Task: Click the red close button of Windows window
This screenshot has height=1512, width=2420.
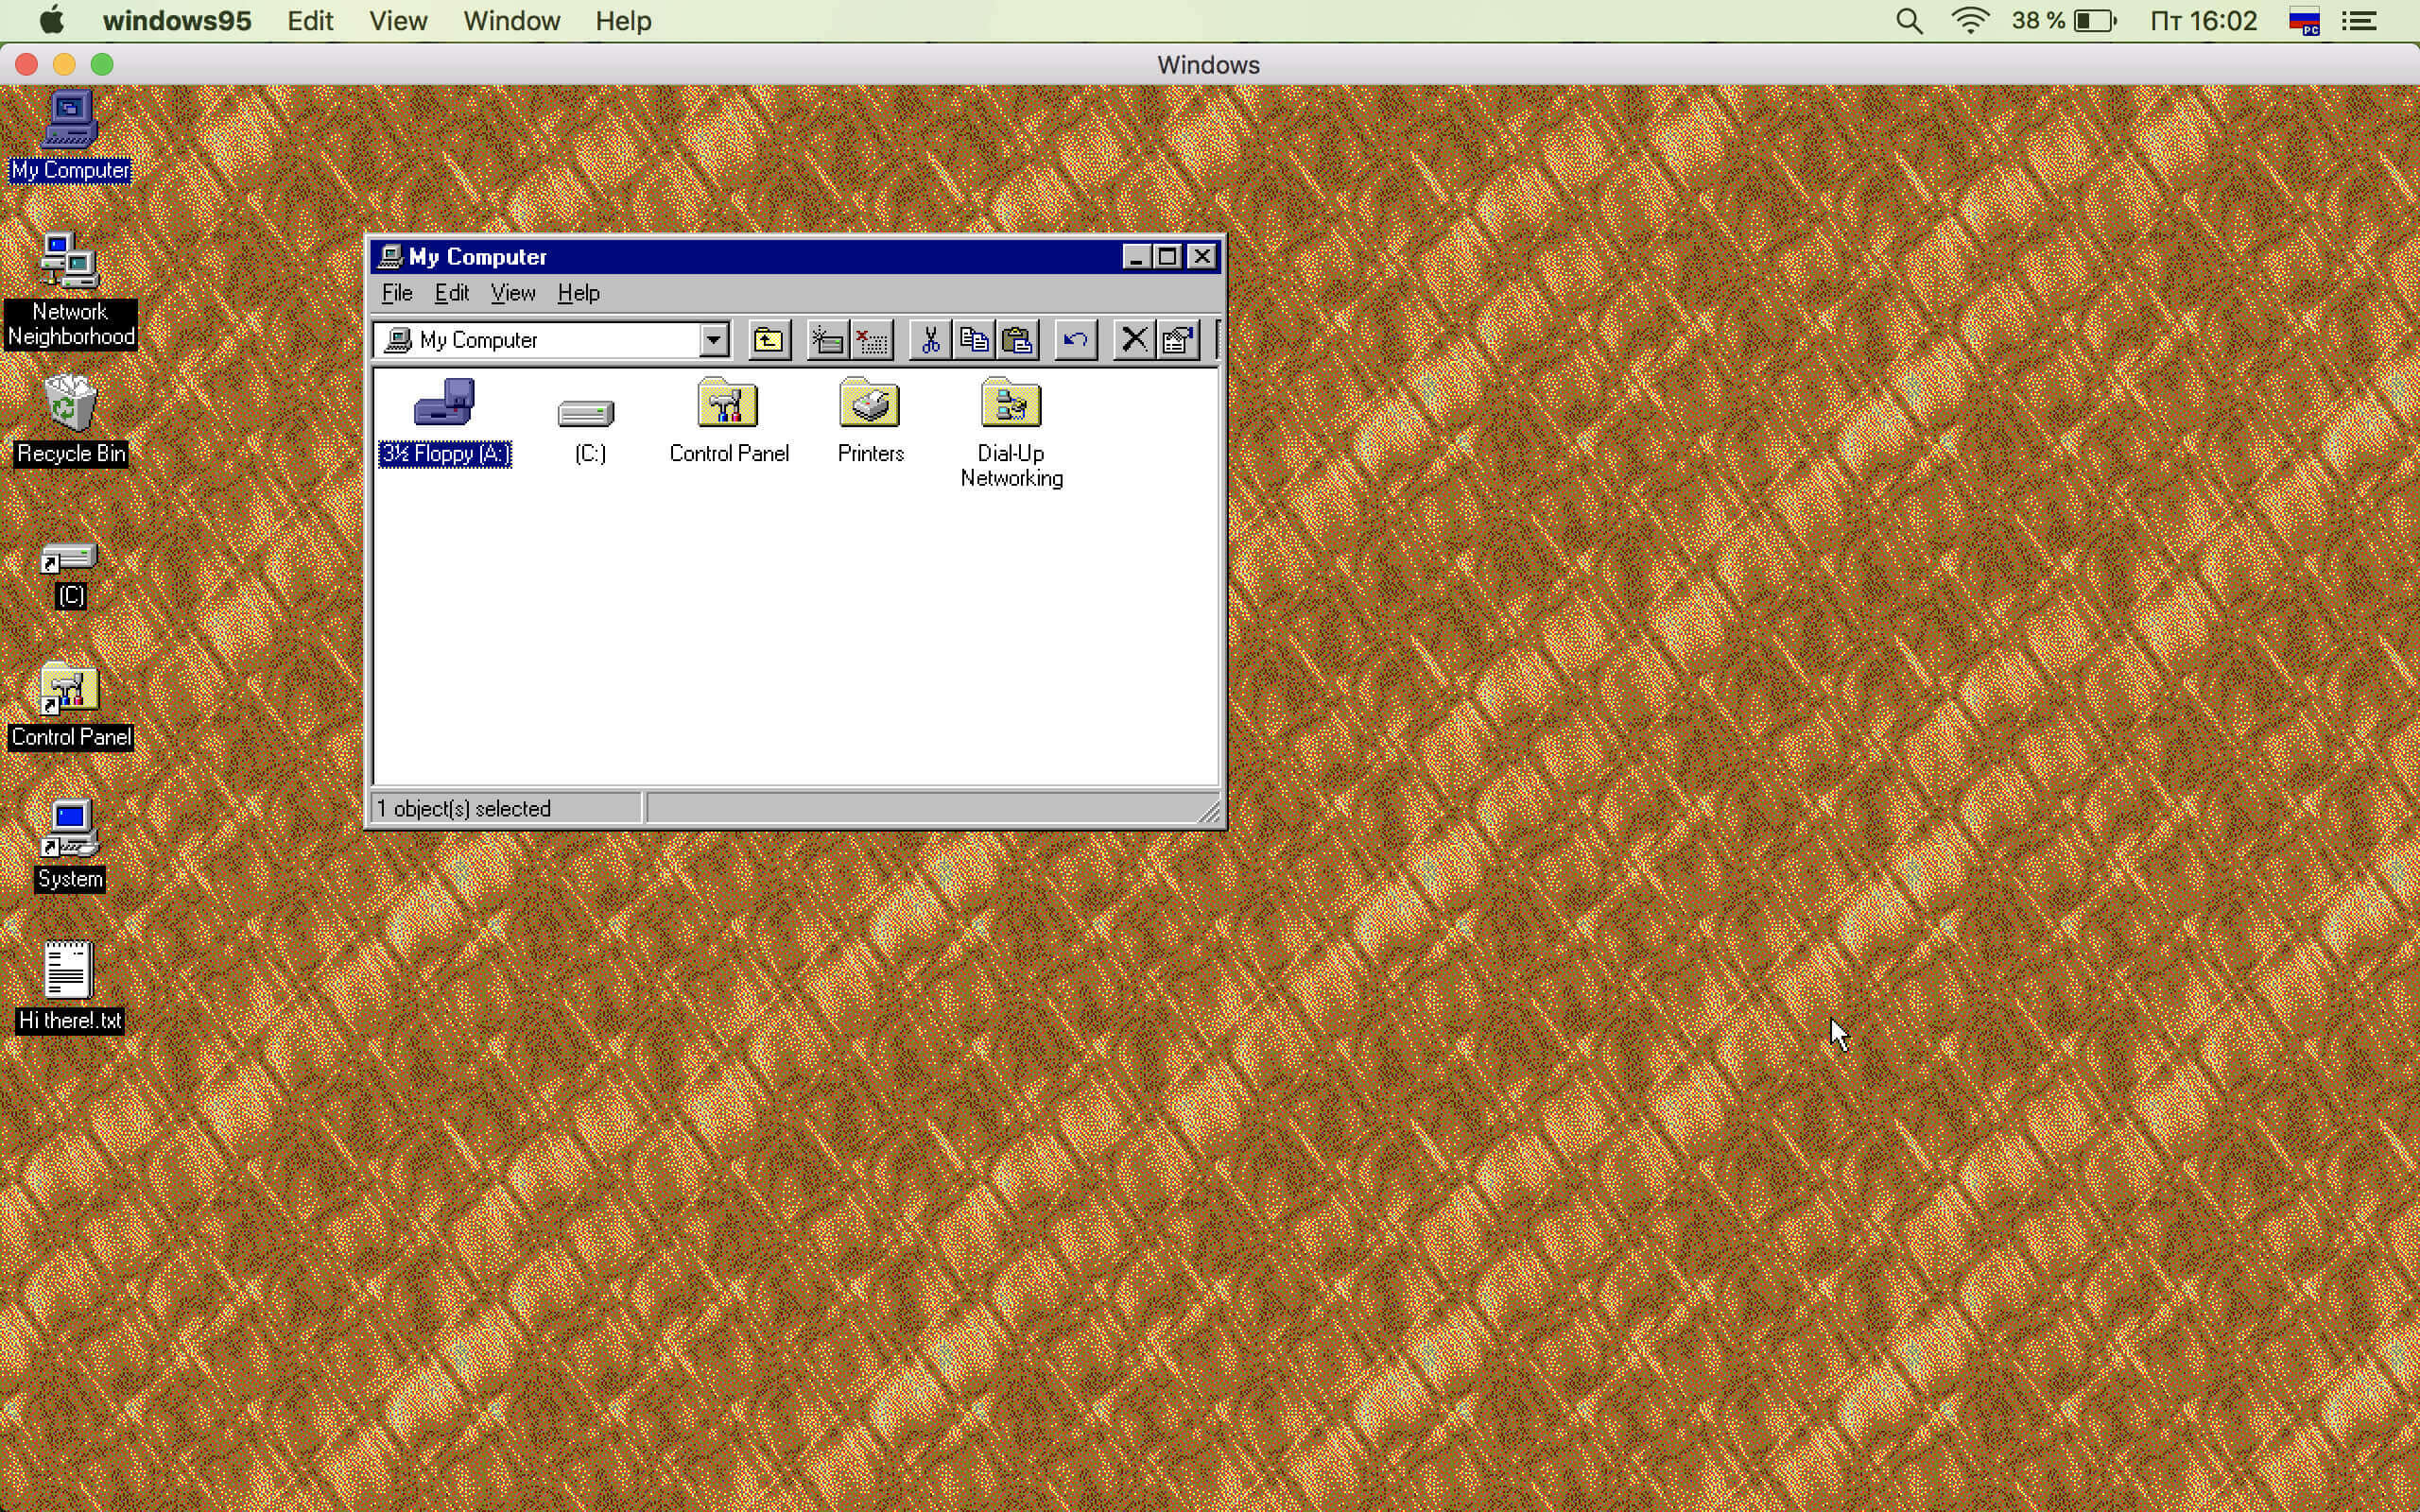Action: [x=27, y=65]
